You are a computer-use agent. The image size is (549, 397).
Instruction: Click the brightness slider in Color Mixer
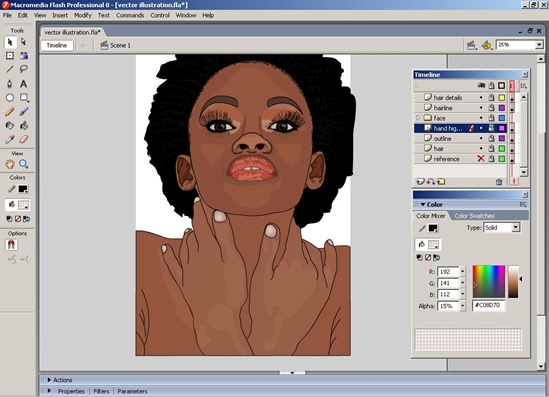click(x=513, y=281)
